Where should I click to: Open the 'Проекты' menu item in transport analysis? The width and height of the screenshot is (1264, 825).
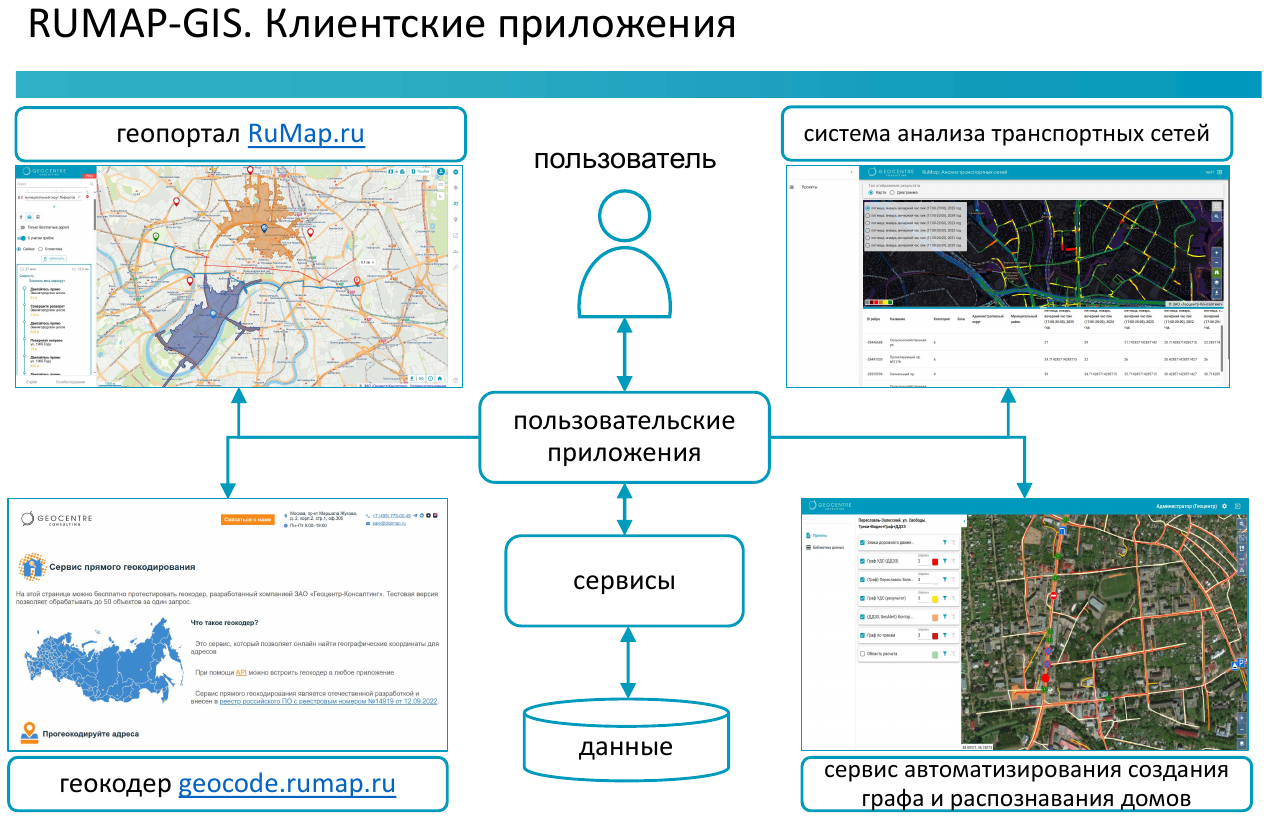tap(810, 187)
